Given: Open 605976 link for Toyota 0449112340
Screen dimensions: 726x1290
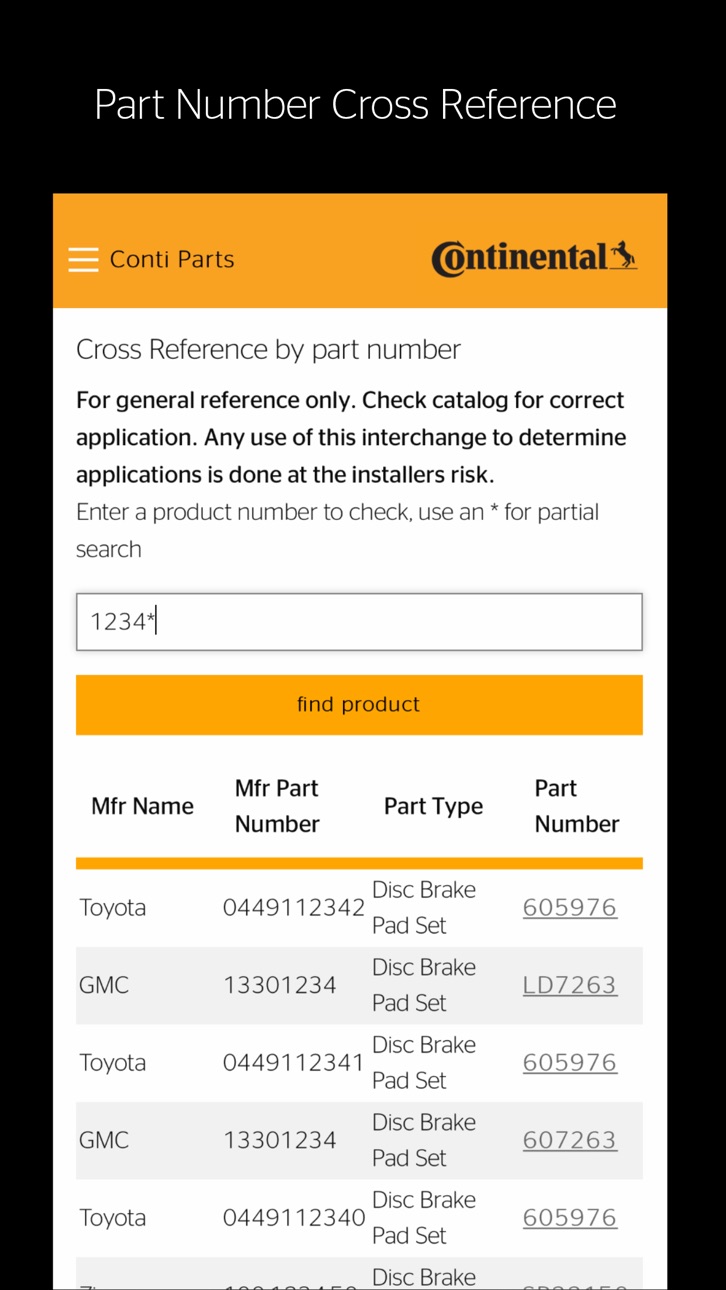Looking at the screenshot, I should click(570, 1217).
